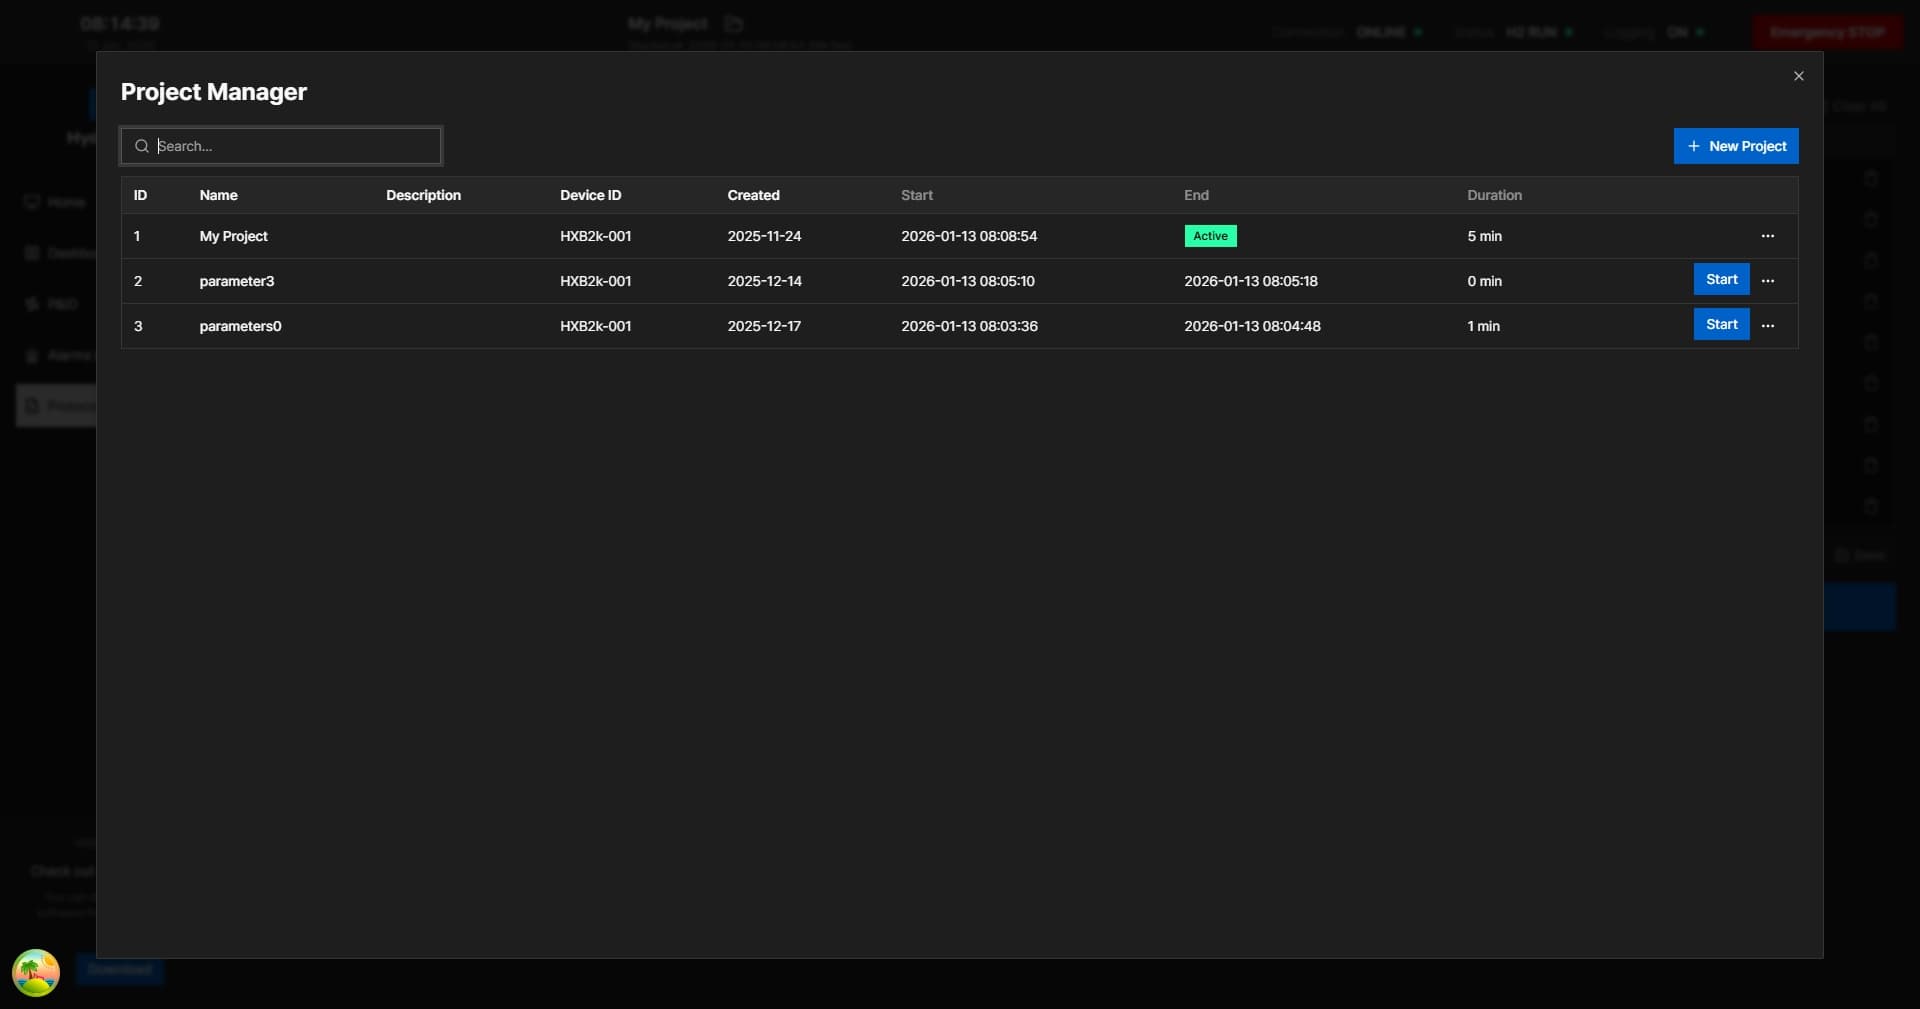The image size is (1920, 1009).
Task: Select the My Project row name
Action: [233, 236]
